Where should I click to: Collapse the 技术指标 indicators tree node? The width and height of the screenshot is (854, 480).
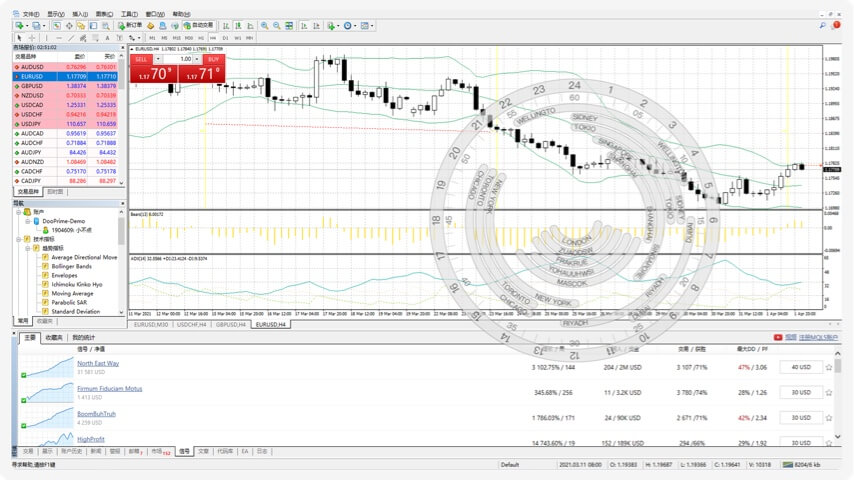point(19,239)
